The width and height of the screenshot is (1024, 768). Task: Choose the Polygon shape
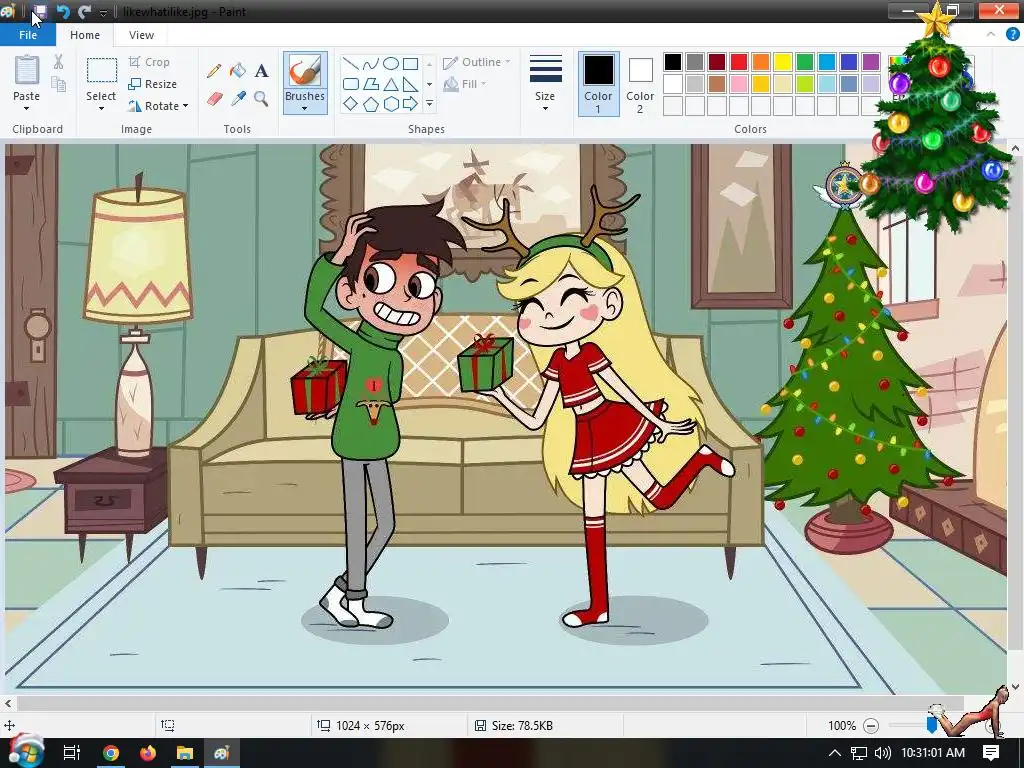pyautogui.click(x=371, y=84)
